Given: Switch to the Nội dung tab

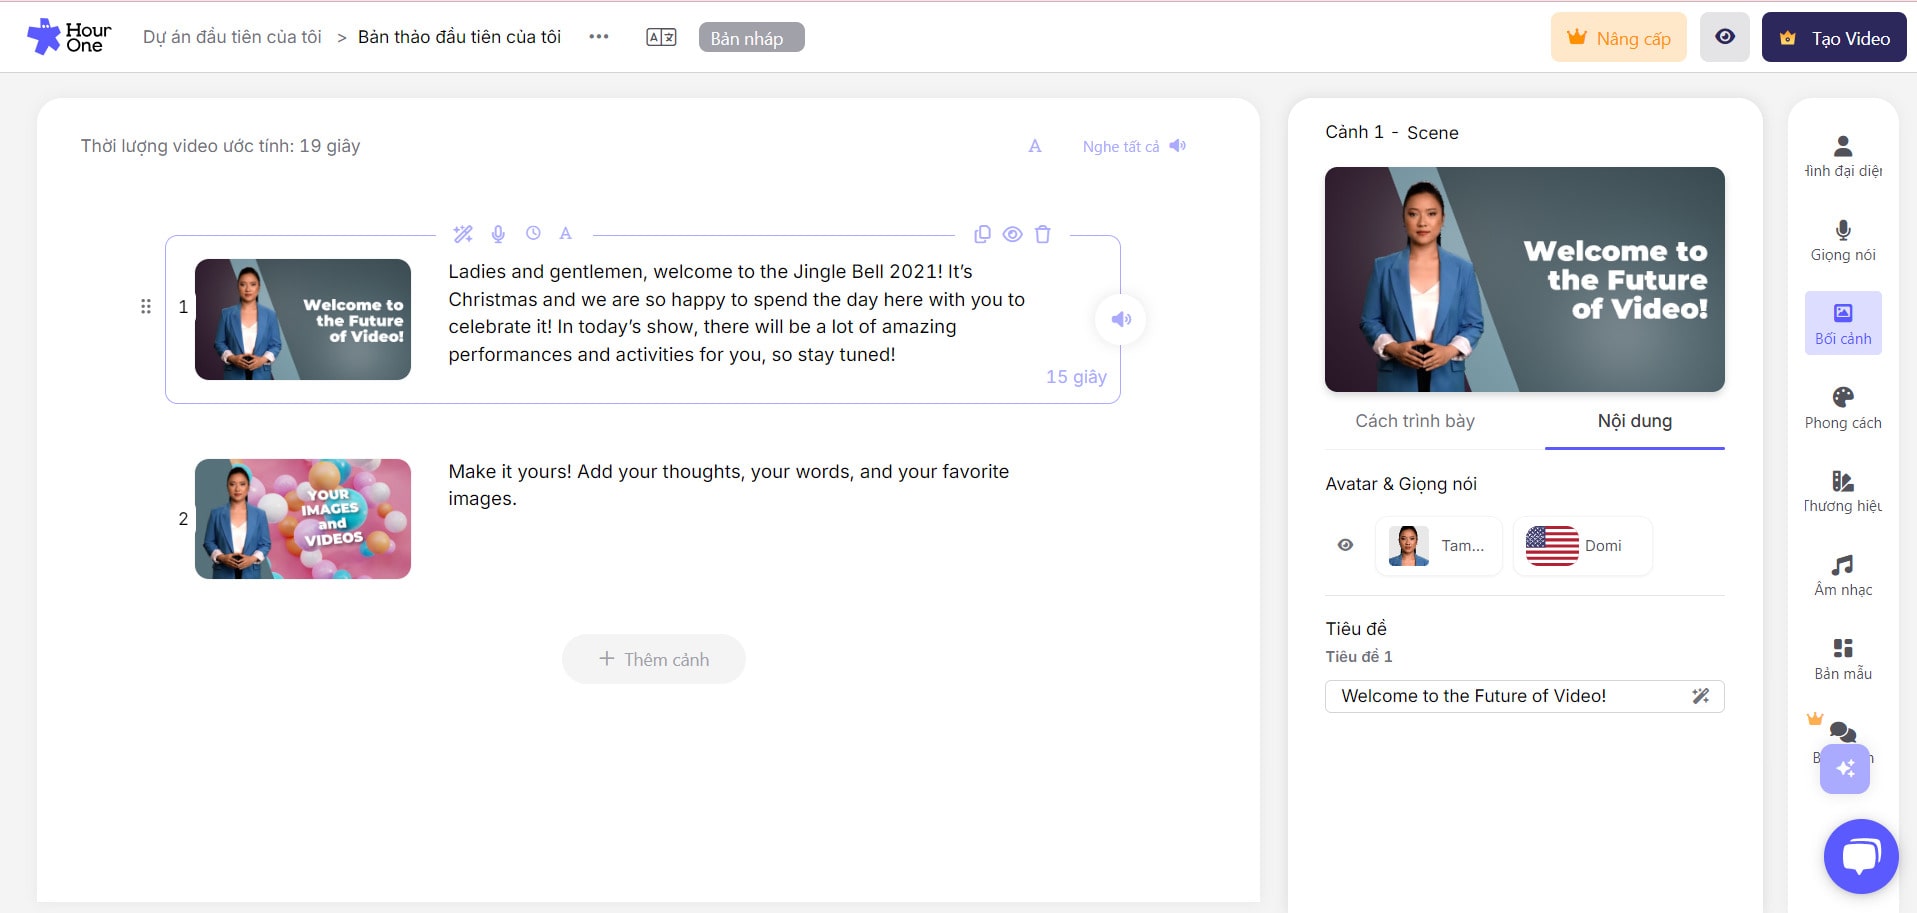Looking at the screenshot, I should pos(1635,421).
